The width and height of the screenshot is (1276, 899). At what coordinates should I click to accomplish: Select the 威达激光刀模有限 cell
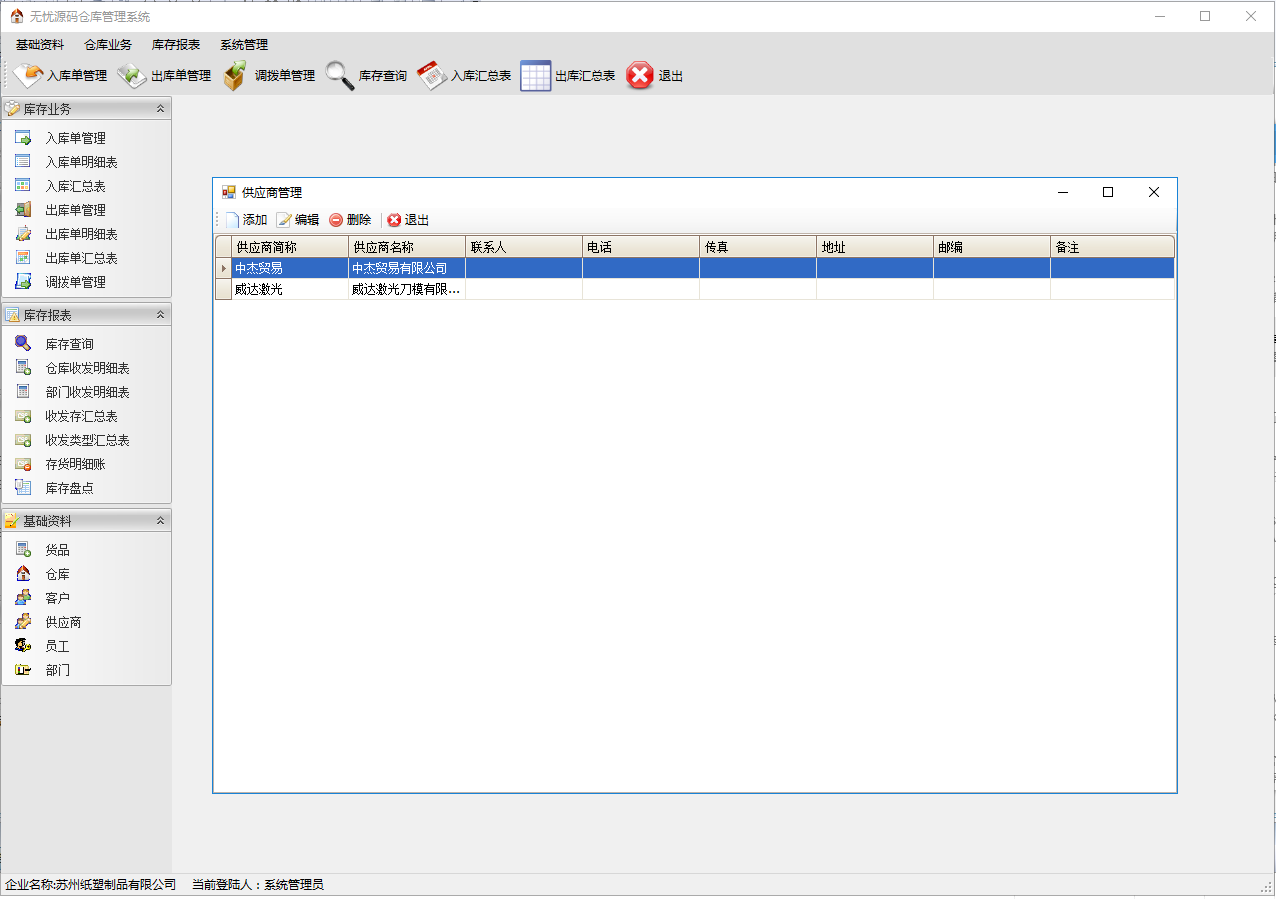[x=407, y=289]
